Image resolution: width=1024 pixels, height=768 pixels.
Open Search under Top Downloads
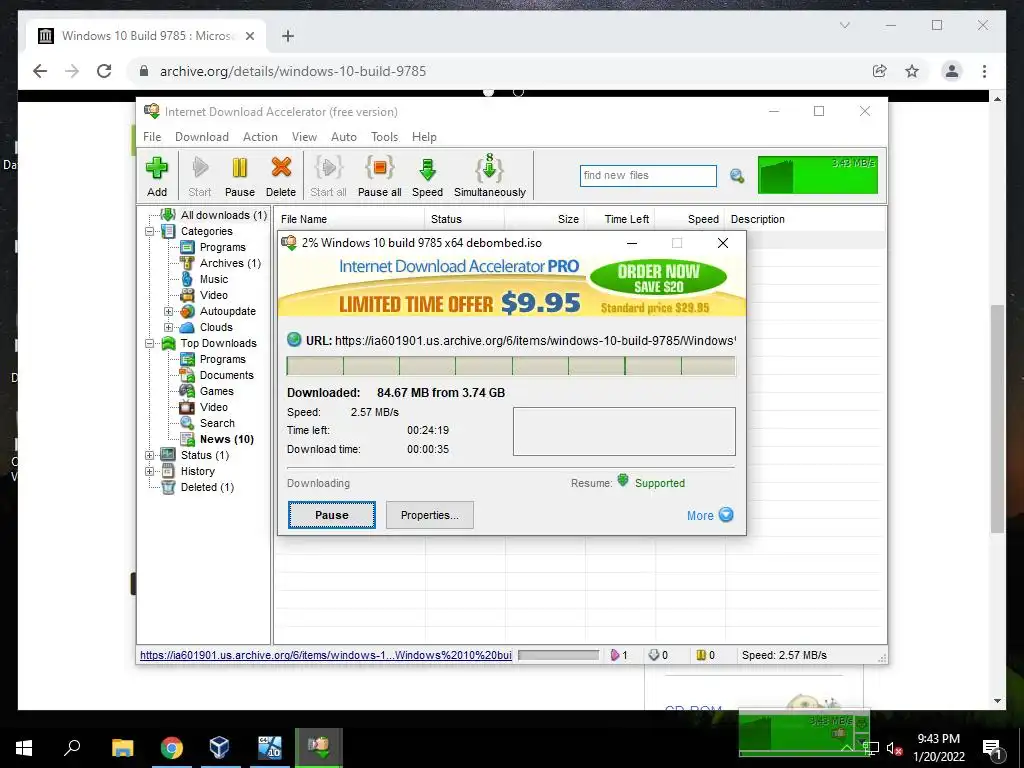(x=217, y=423)
